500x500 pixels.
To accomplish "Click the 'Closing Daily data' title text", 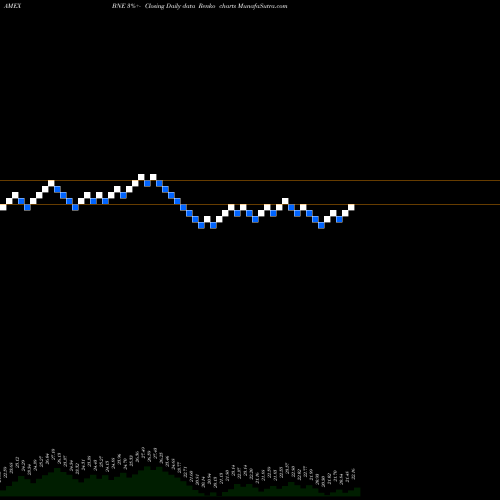I will 170,6.
